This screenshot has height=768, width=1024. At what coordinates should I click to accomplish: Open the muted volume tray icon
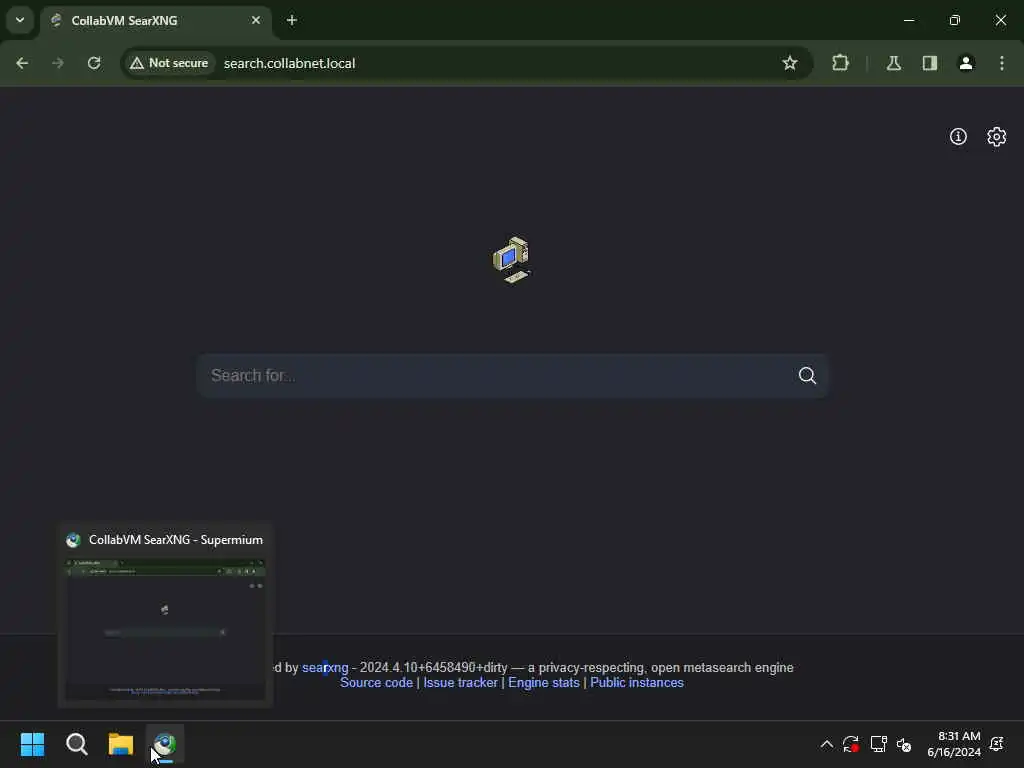(904, 744)
